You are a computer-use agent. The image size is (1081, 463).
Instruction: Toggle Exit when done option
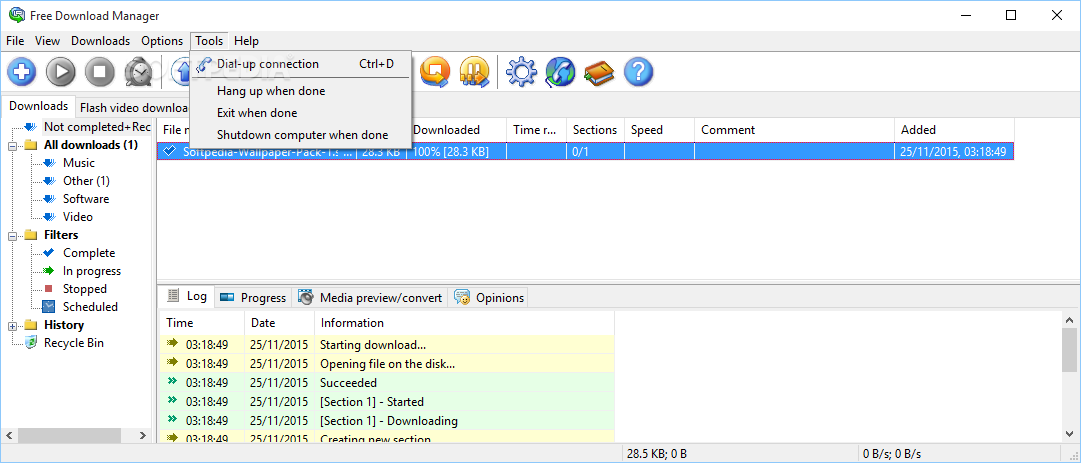(x=301, y=113)
